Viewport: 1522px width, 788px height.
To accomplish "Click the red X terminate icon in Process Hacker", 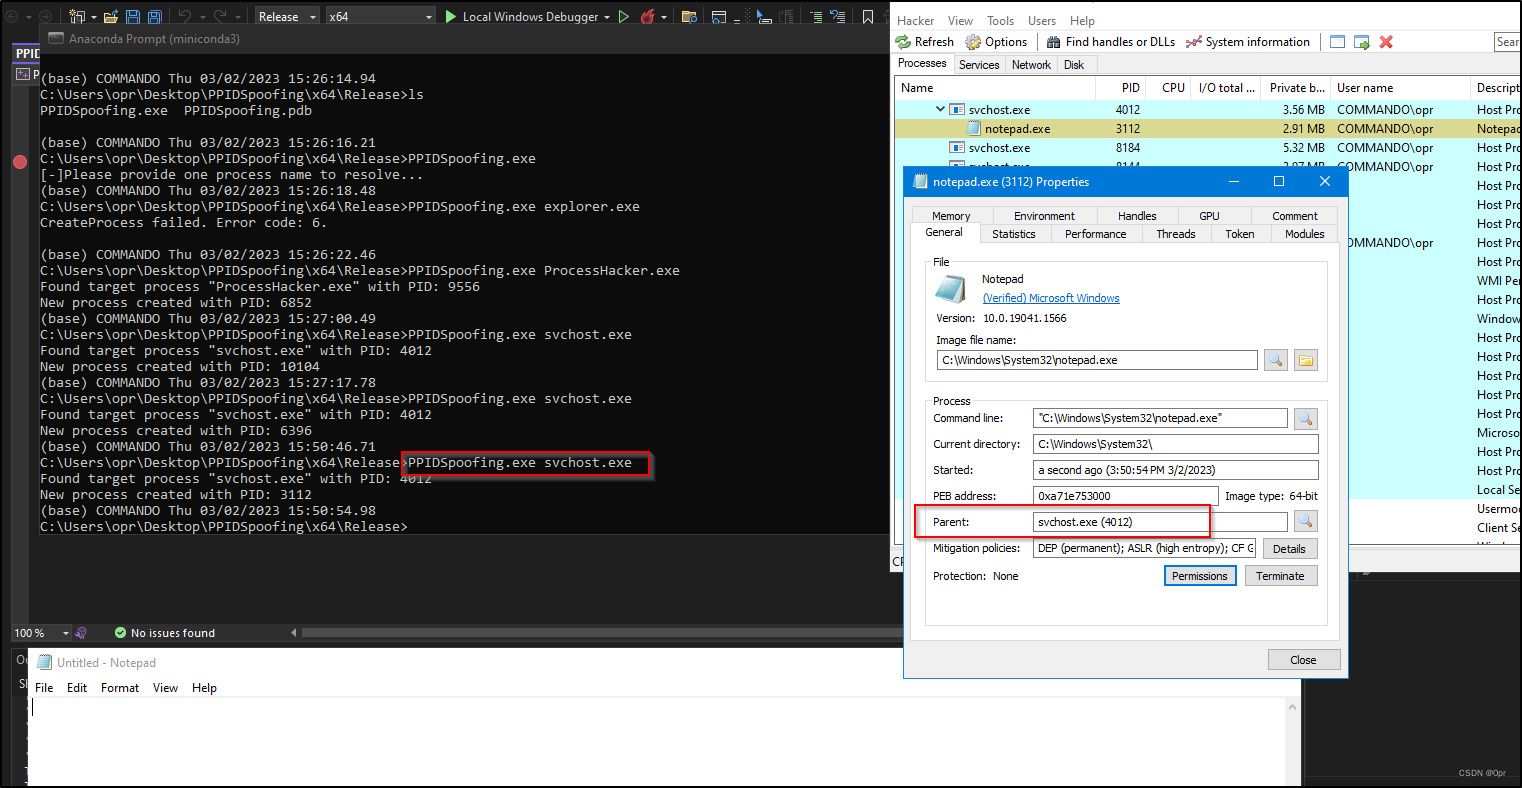I will click(1384, 41).
